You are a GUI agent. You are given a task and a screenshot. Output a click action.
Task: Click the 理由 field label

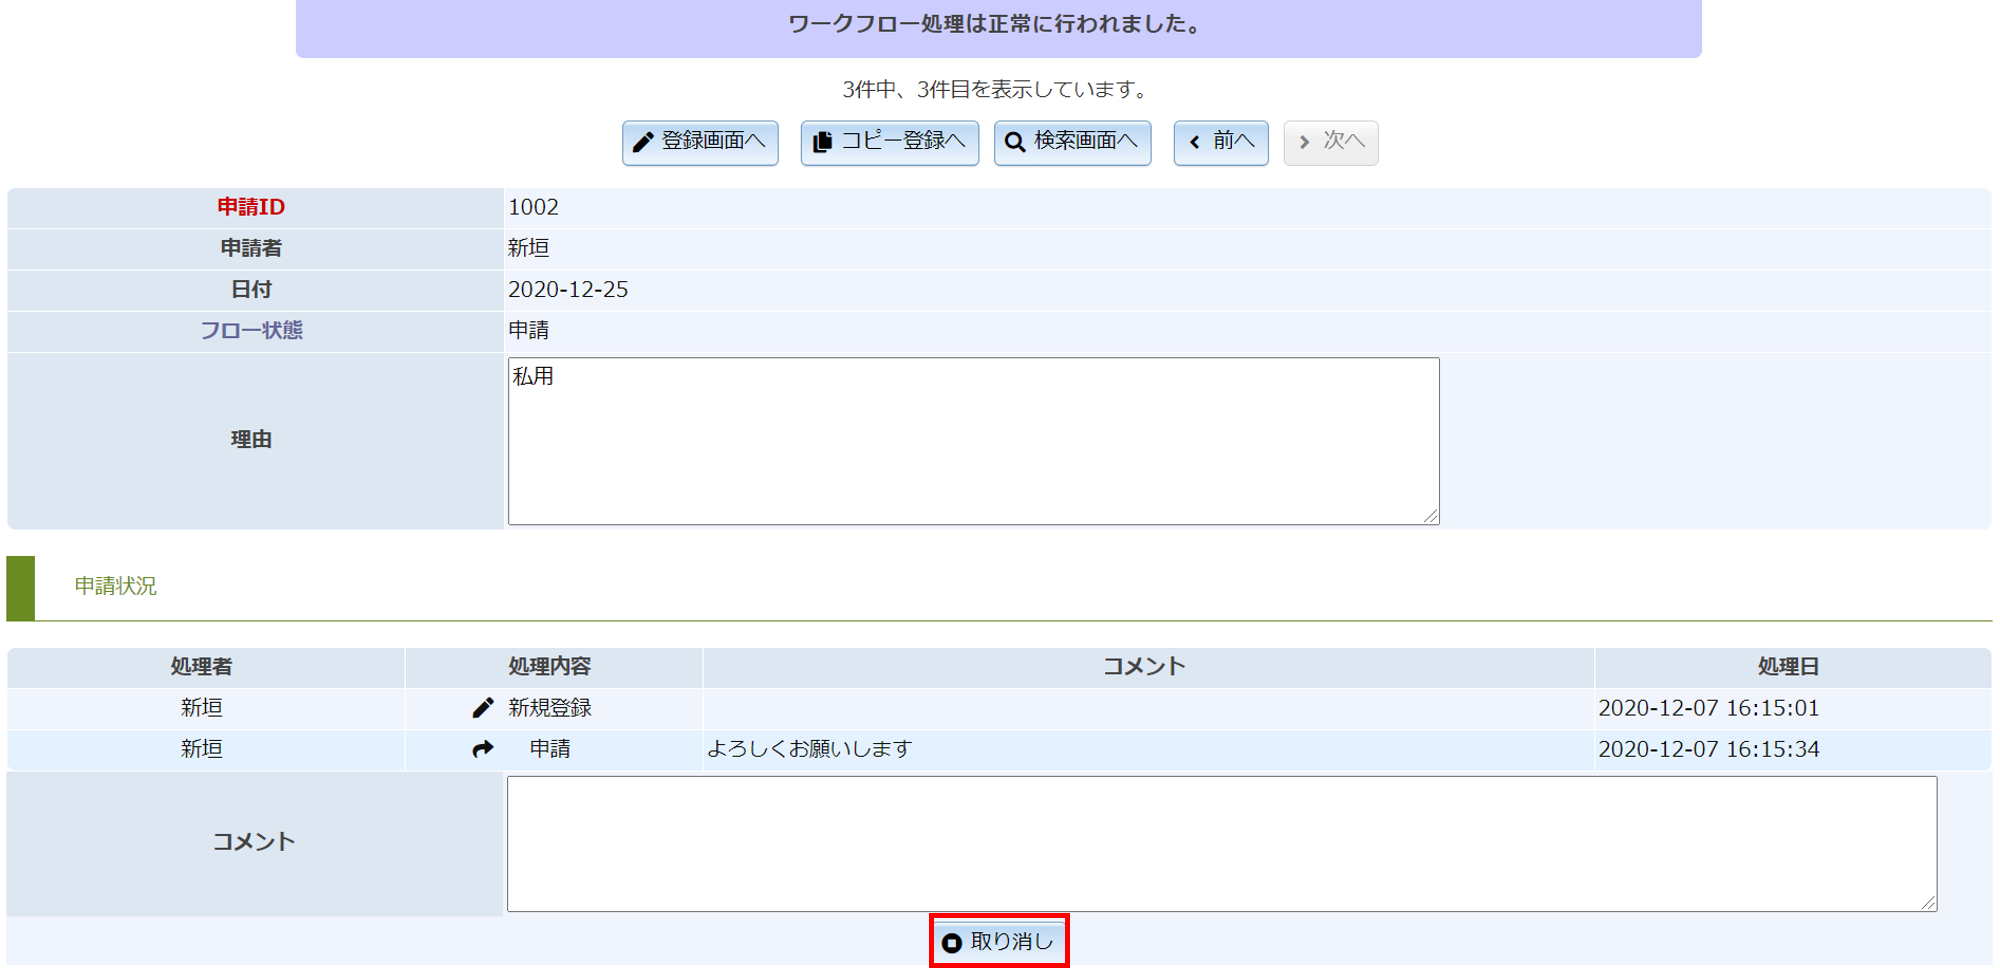251,439
